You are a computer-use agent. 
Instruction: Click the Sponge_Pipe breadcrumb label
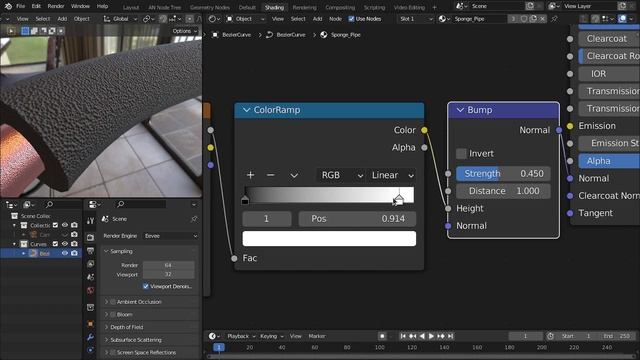(x=345, y=35)
